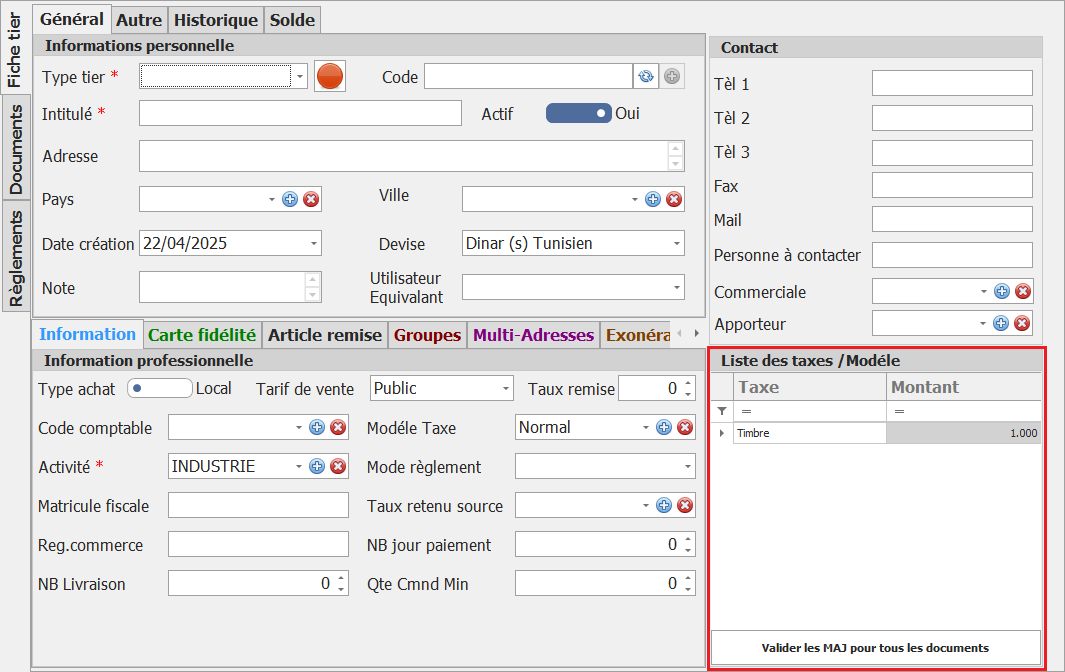Screen dimensions: 1065x672
Task: Open the Devise dropdown
Action: tap(677, 244)
